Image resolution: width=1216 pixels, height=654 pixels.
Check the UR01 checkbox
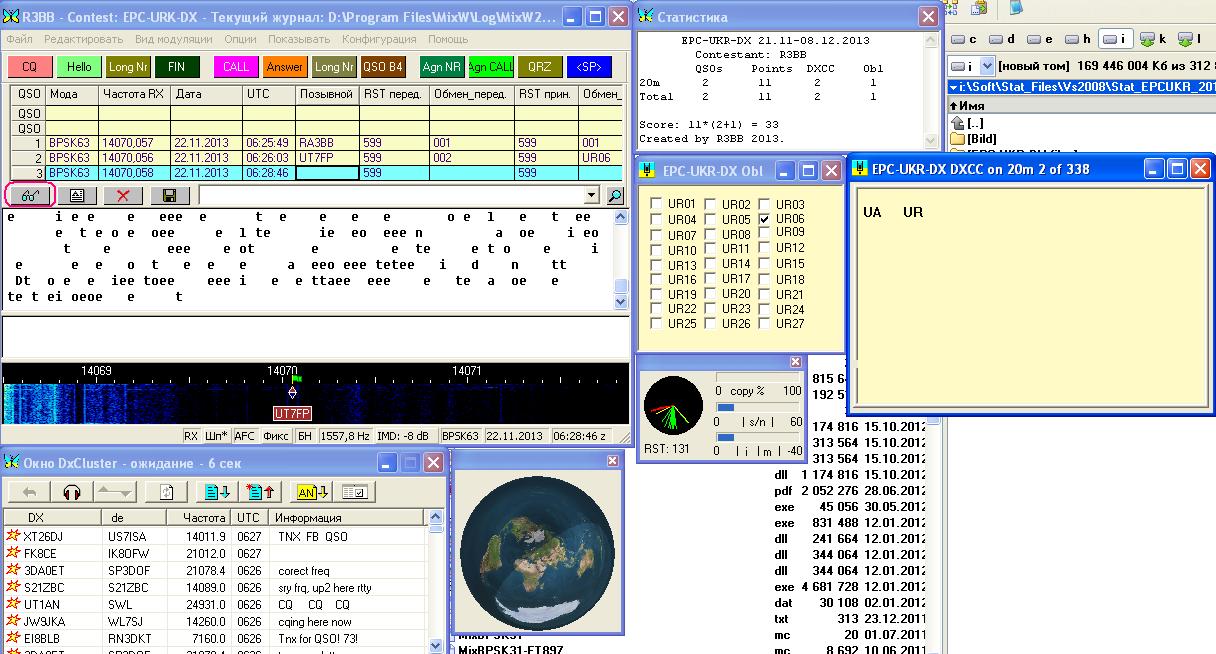tap(656, 205)
